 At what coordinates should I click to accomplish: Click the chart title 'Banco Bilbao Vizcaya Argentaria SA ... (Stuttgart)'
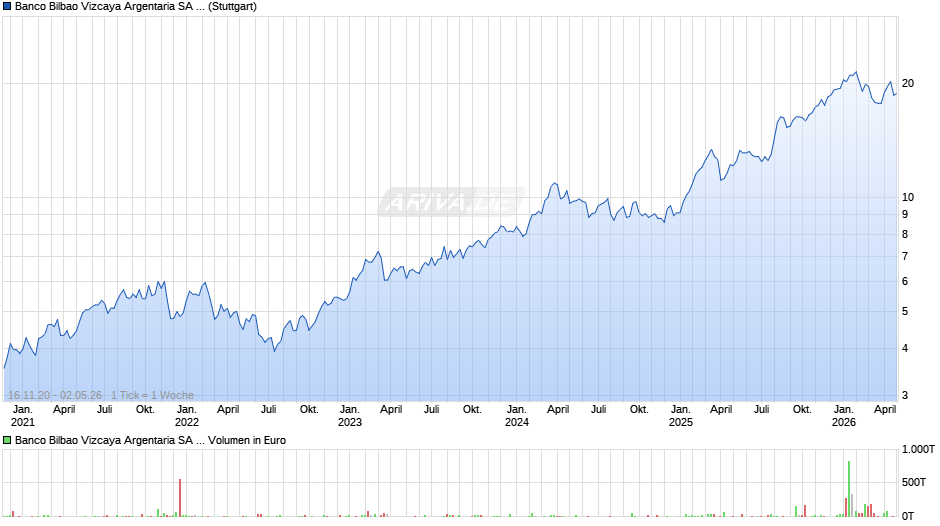[135, 7]
